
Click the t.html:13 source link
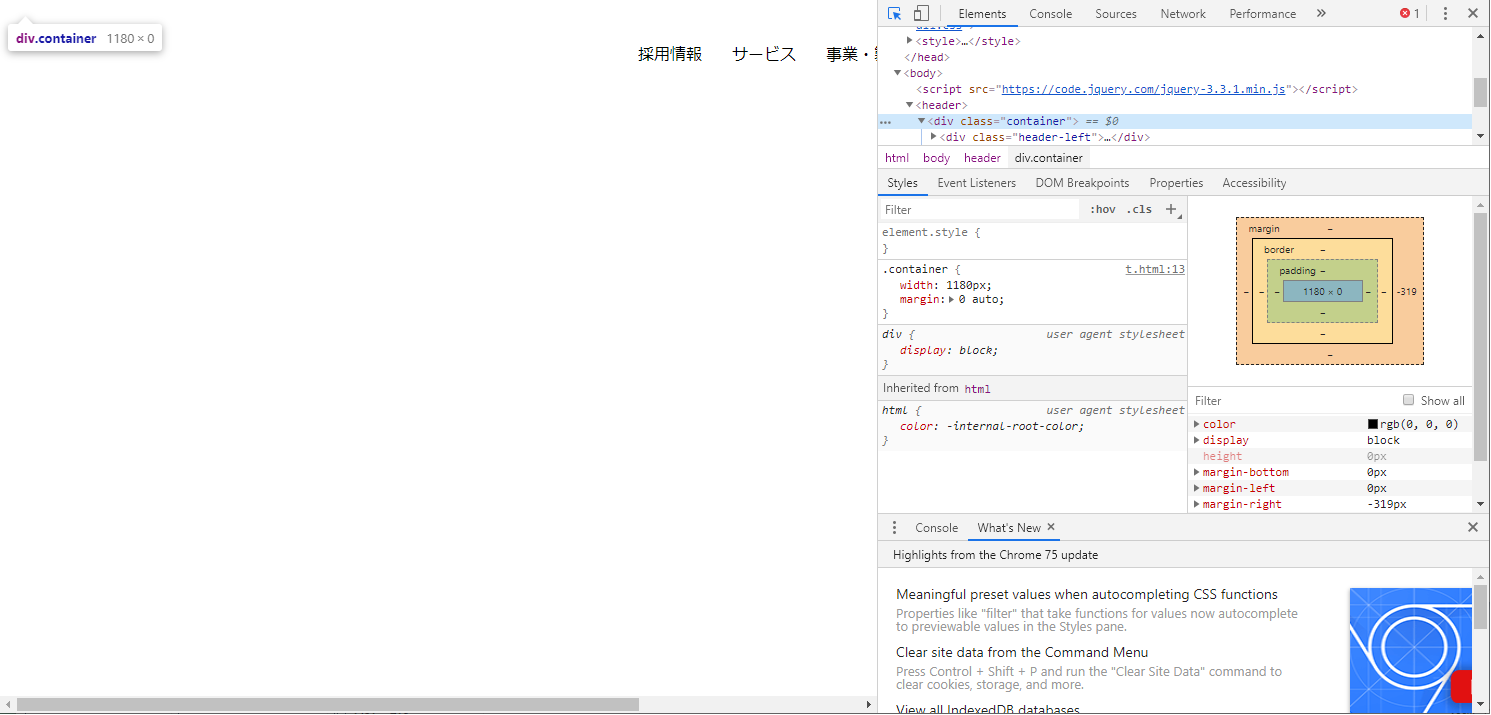click(x=1155, y=269)
